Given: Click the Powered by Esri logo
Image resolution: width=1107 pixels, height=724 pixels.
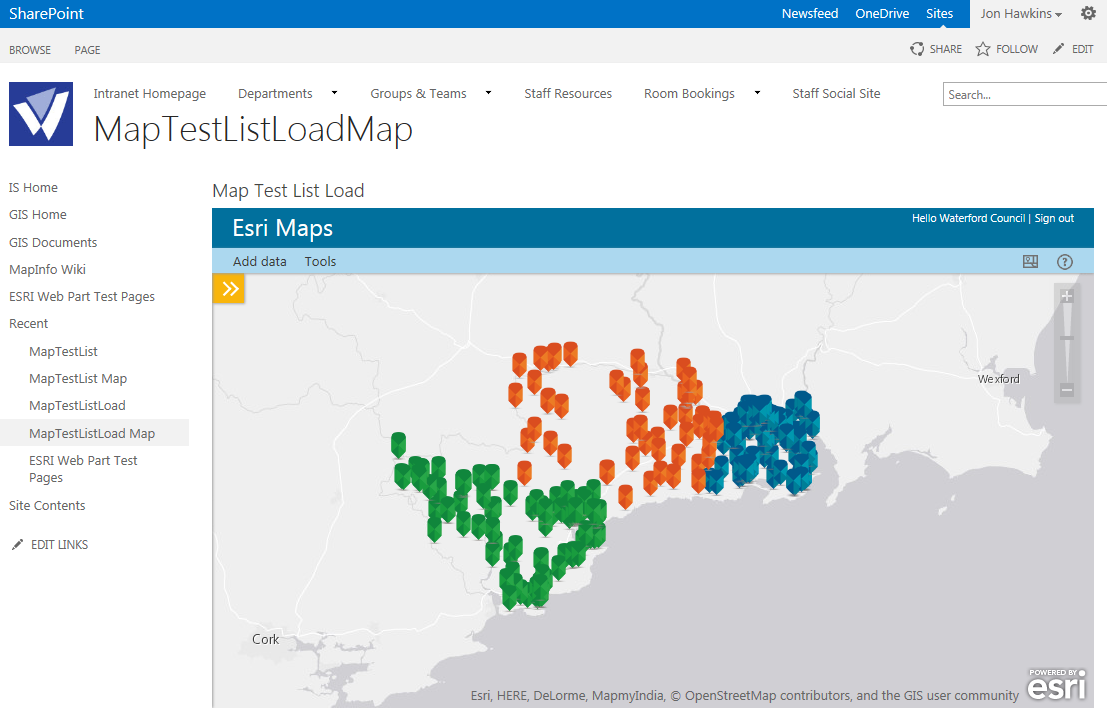Looking at the screenshot, I should [1057, 684].
